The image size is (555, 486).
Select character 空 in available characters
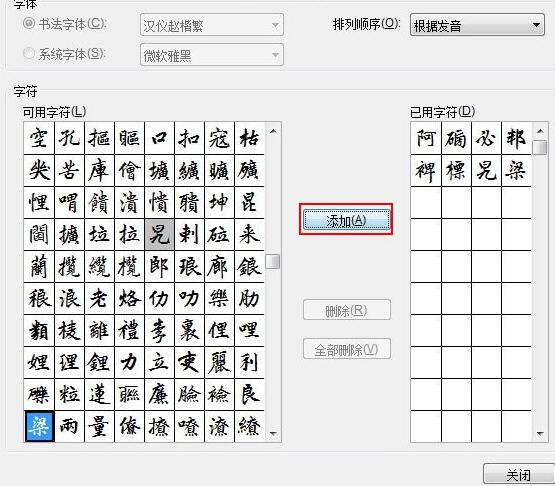coord(39,138)
